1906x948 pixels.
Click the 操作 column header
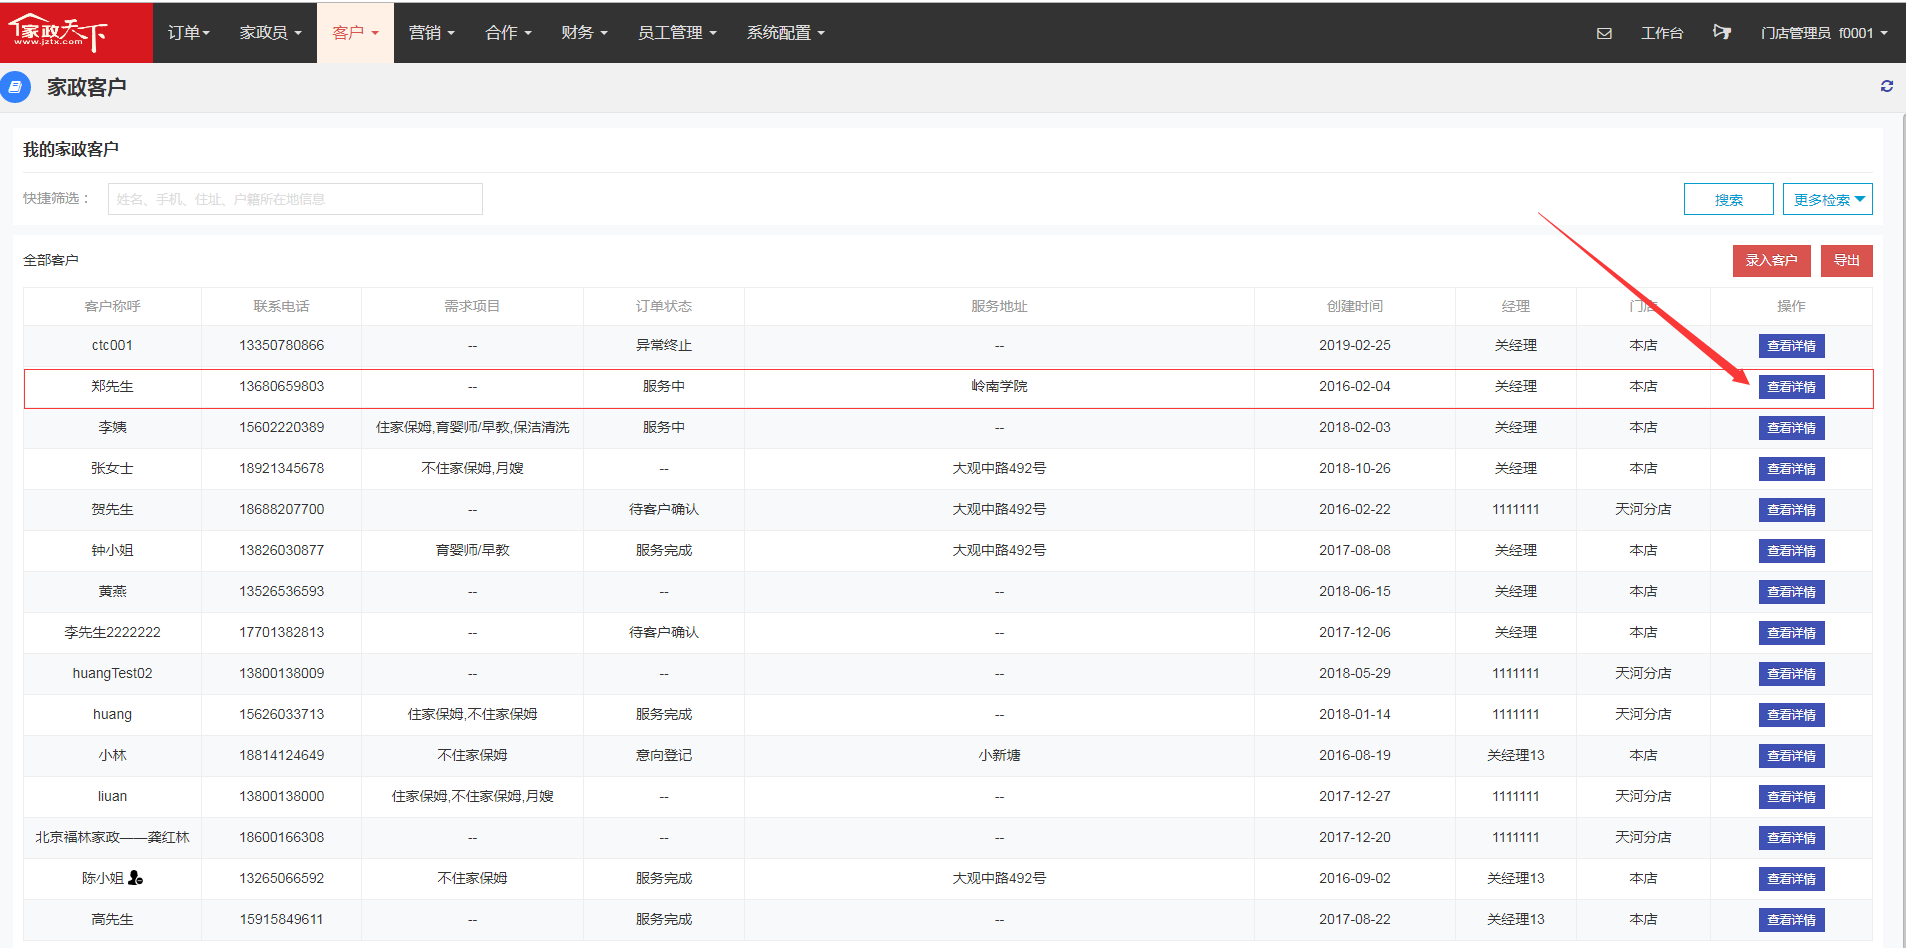(x=1791, y=306)
